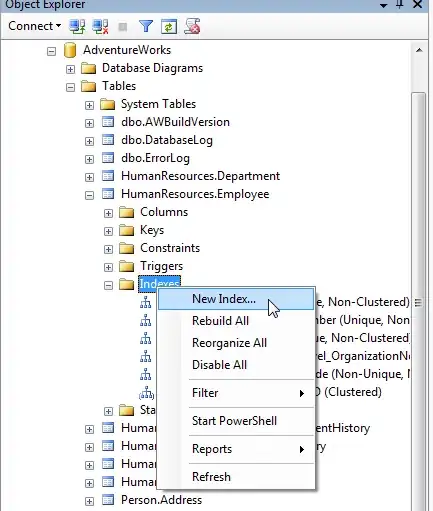The height and width of the screenshot is (511, 433).
Task: Click HumanResources.Department table icon
Action: click(x=108, y=176)
